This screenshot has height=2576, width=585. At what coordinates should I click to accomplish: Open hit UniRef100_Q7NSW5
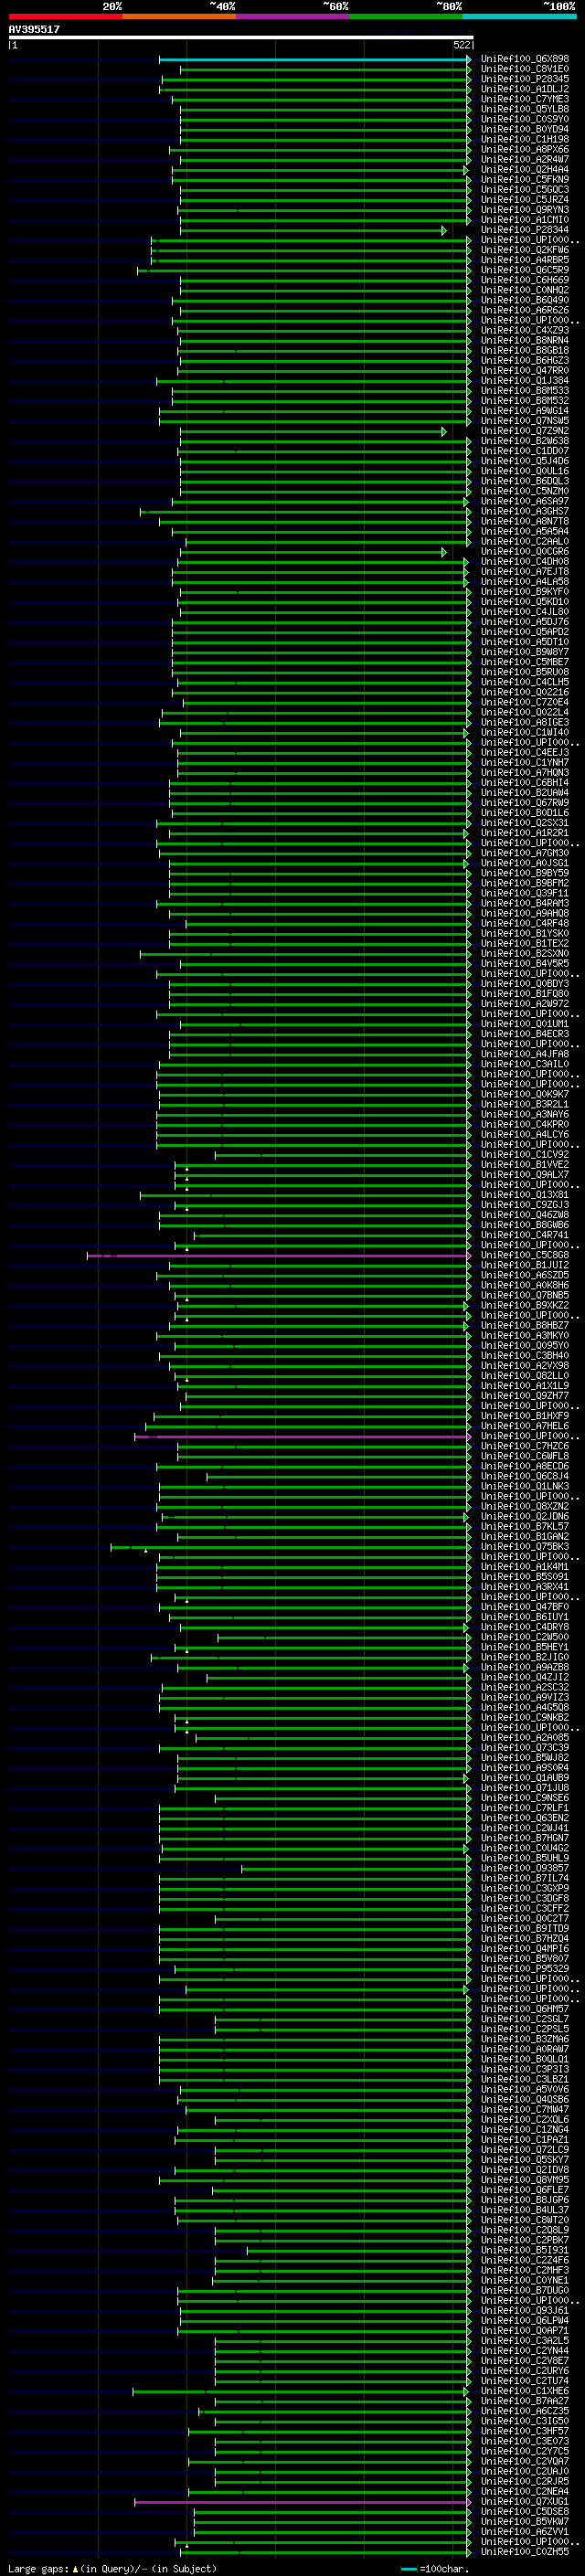(524, 421)
